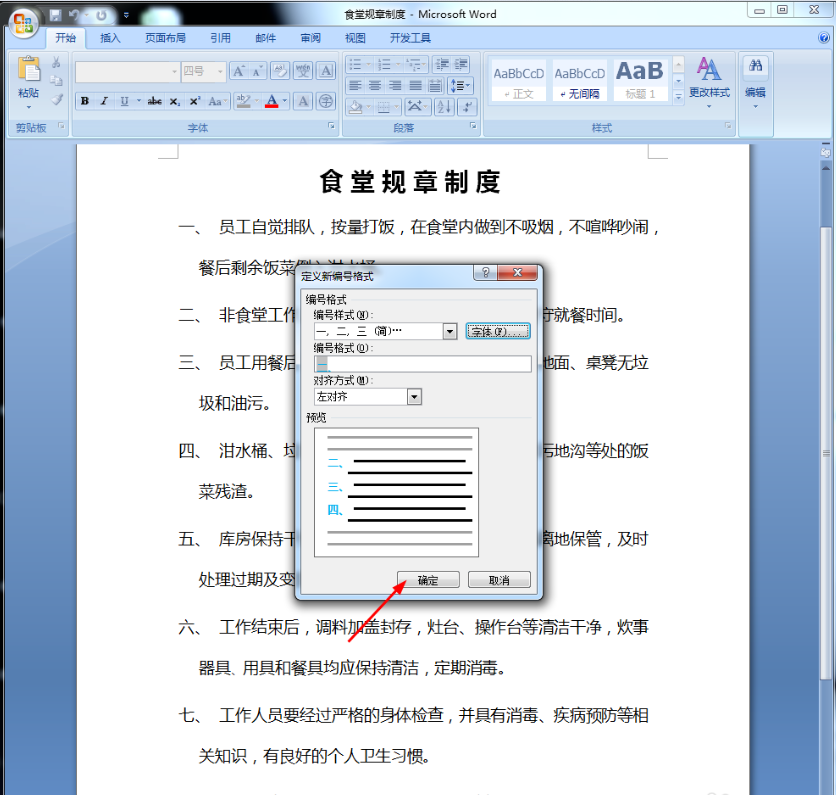Click the 编号格式 input field
This screenshot has width=836, height=795.
tap(422, 364)
